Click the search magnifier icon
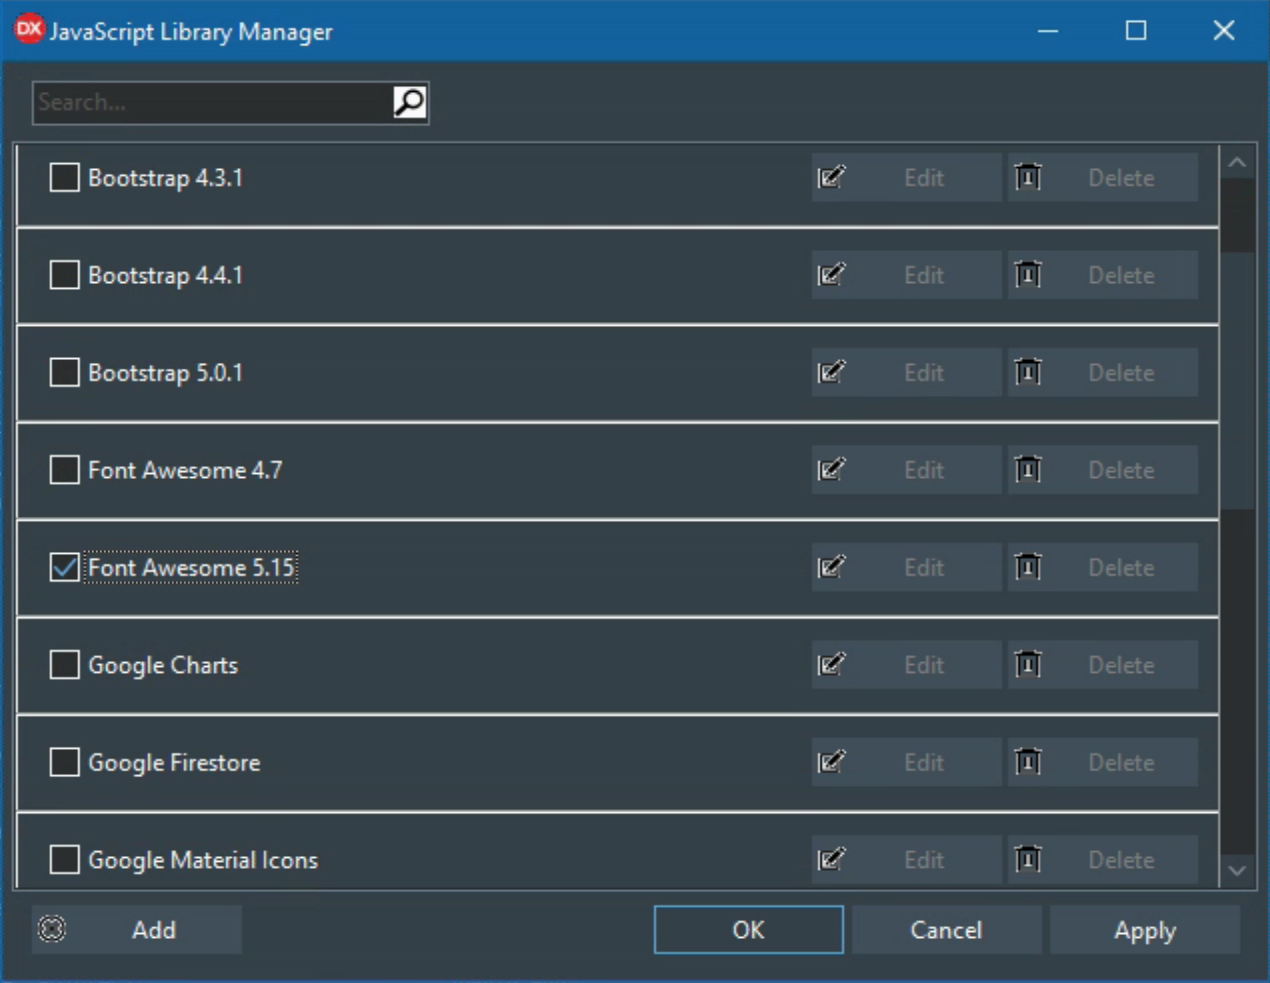Screen dimensions: 1270x983 pos(409,102)
